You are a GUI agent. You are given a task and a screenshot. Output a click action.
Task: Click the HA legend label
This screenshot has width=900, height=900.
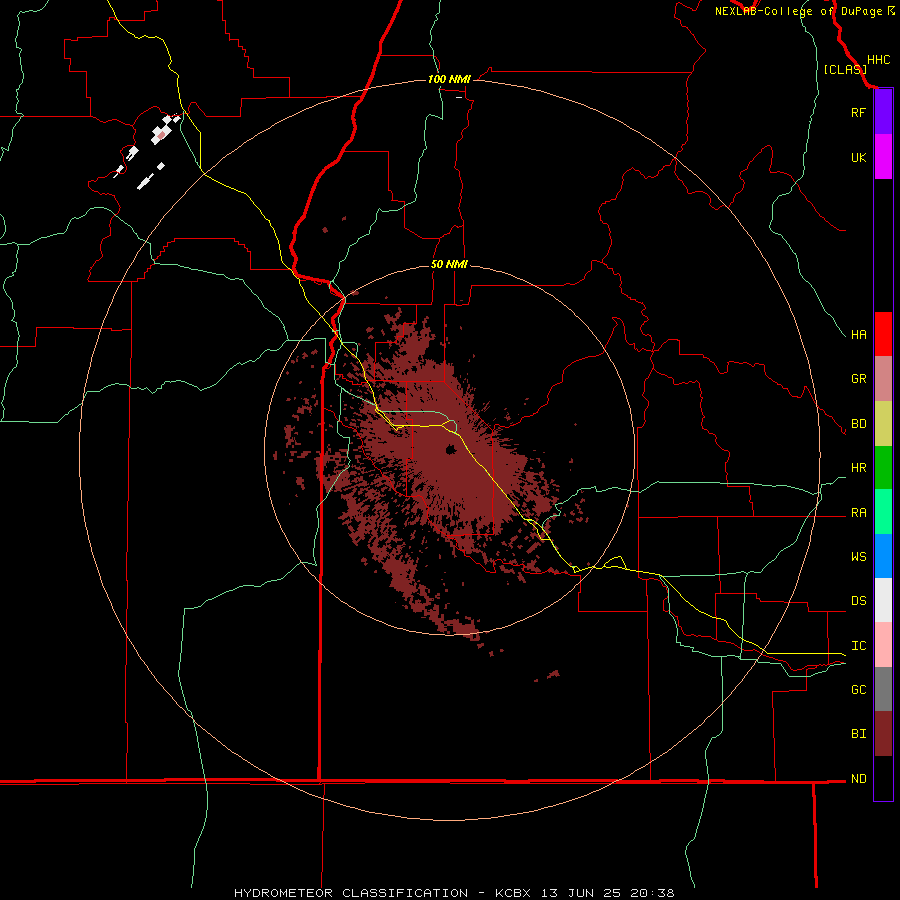[858, 334]
